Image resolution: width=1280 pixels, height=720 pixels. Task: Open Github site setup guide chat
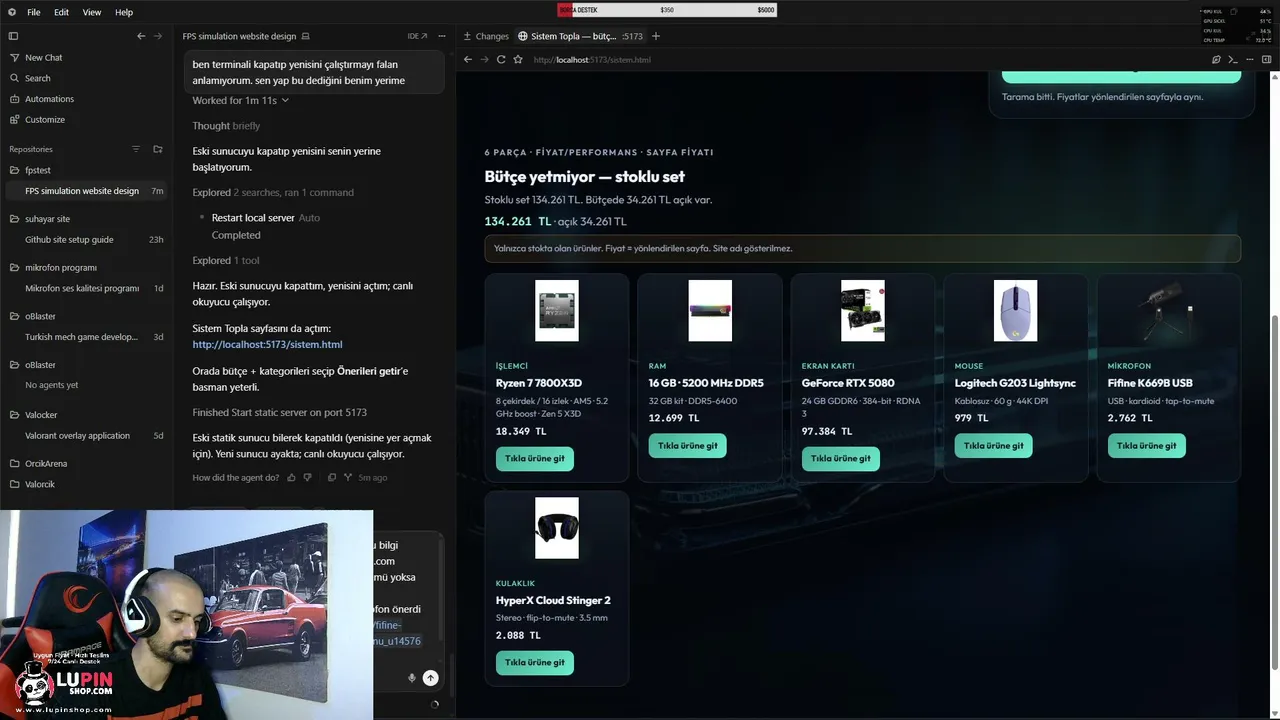tap(86, 239)
